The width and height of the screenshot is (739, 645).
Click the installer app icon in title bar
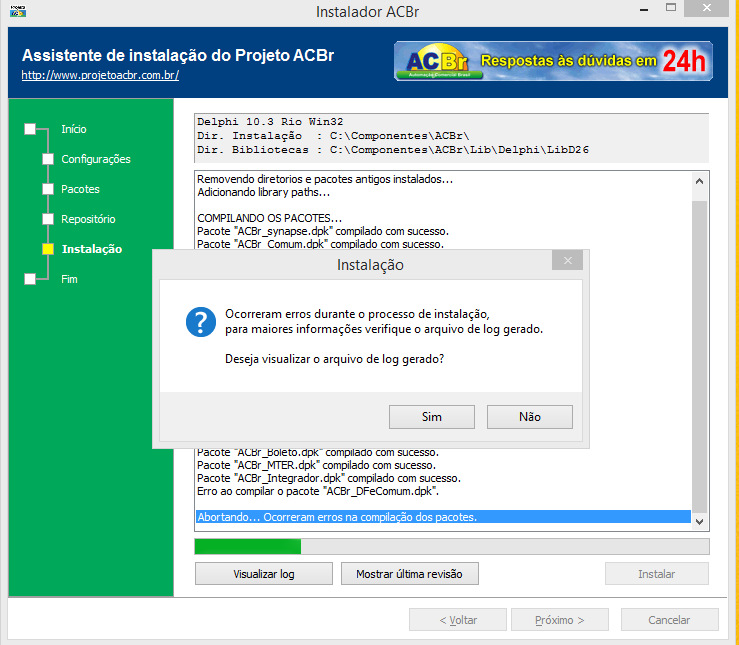[x=18, y=11]
